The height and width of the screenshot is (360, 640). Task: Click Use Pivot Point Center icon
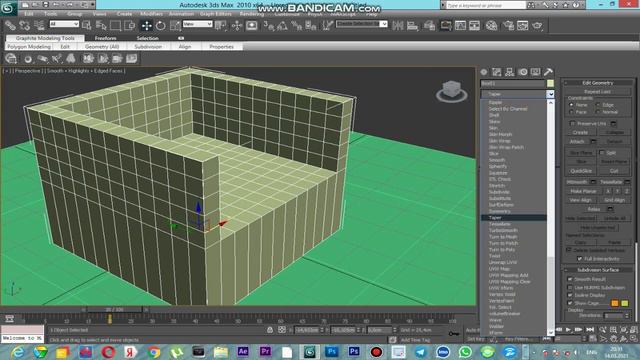221,26
